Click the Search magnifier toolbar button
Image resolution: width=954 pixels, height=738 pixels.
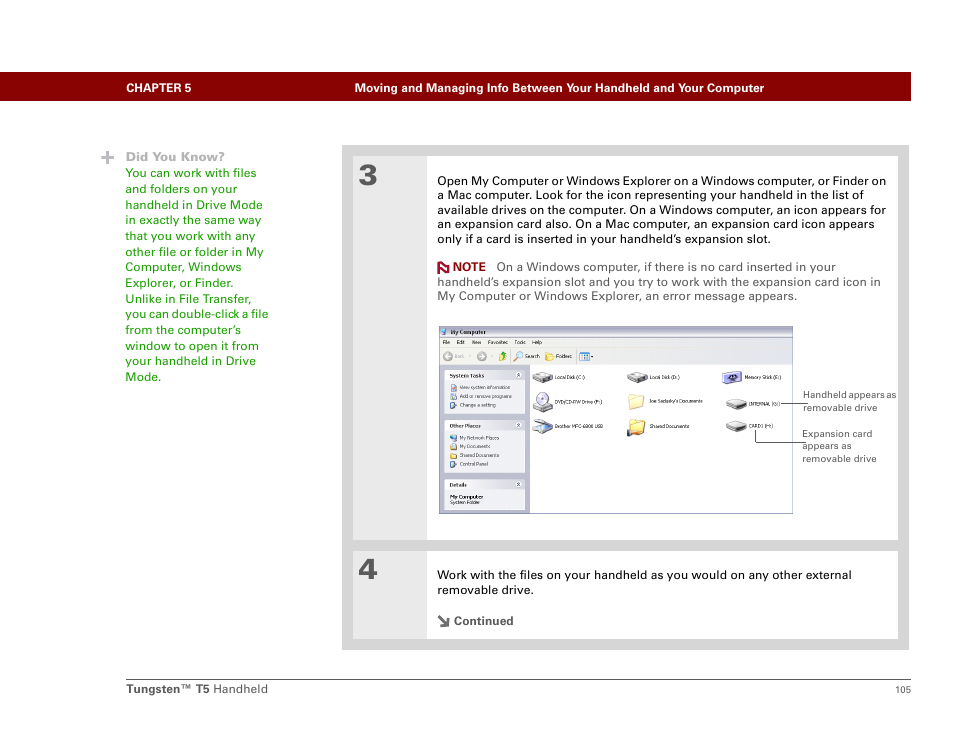527,357
